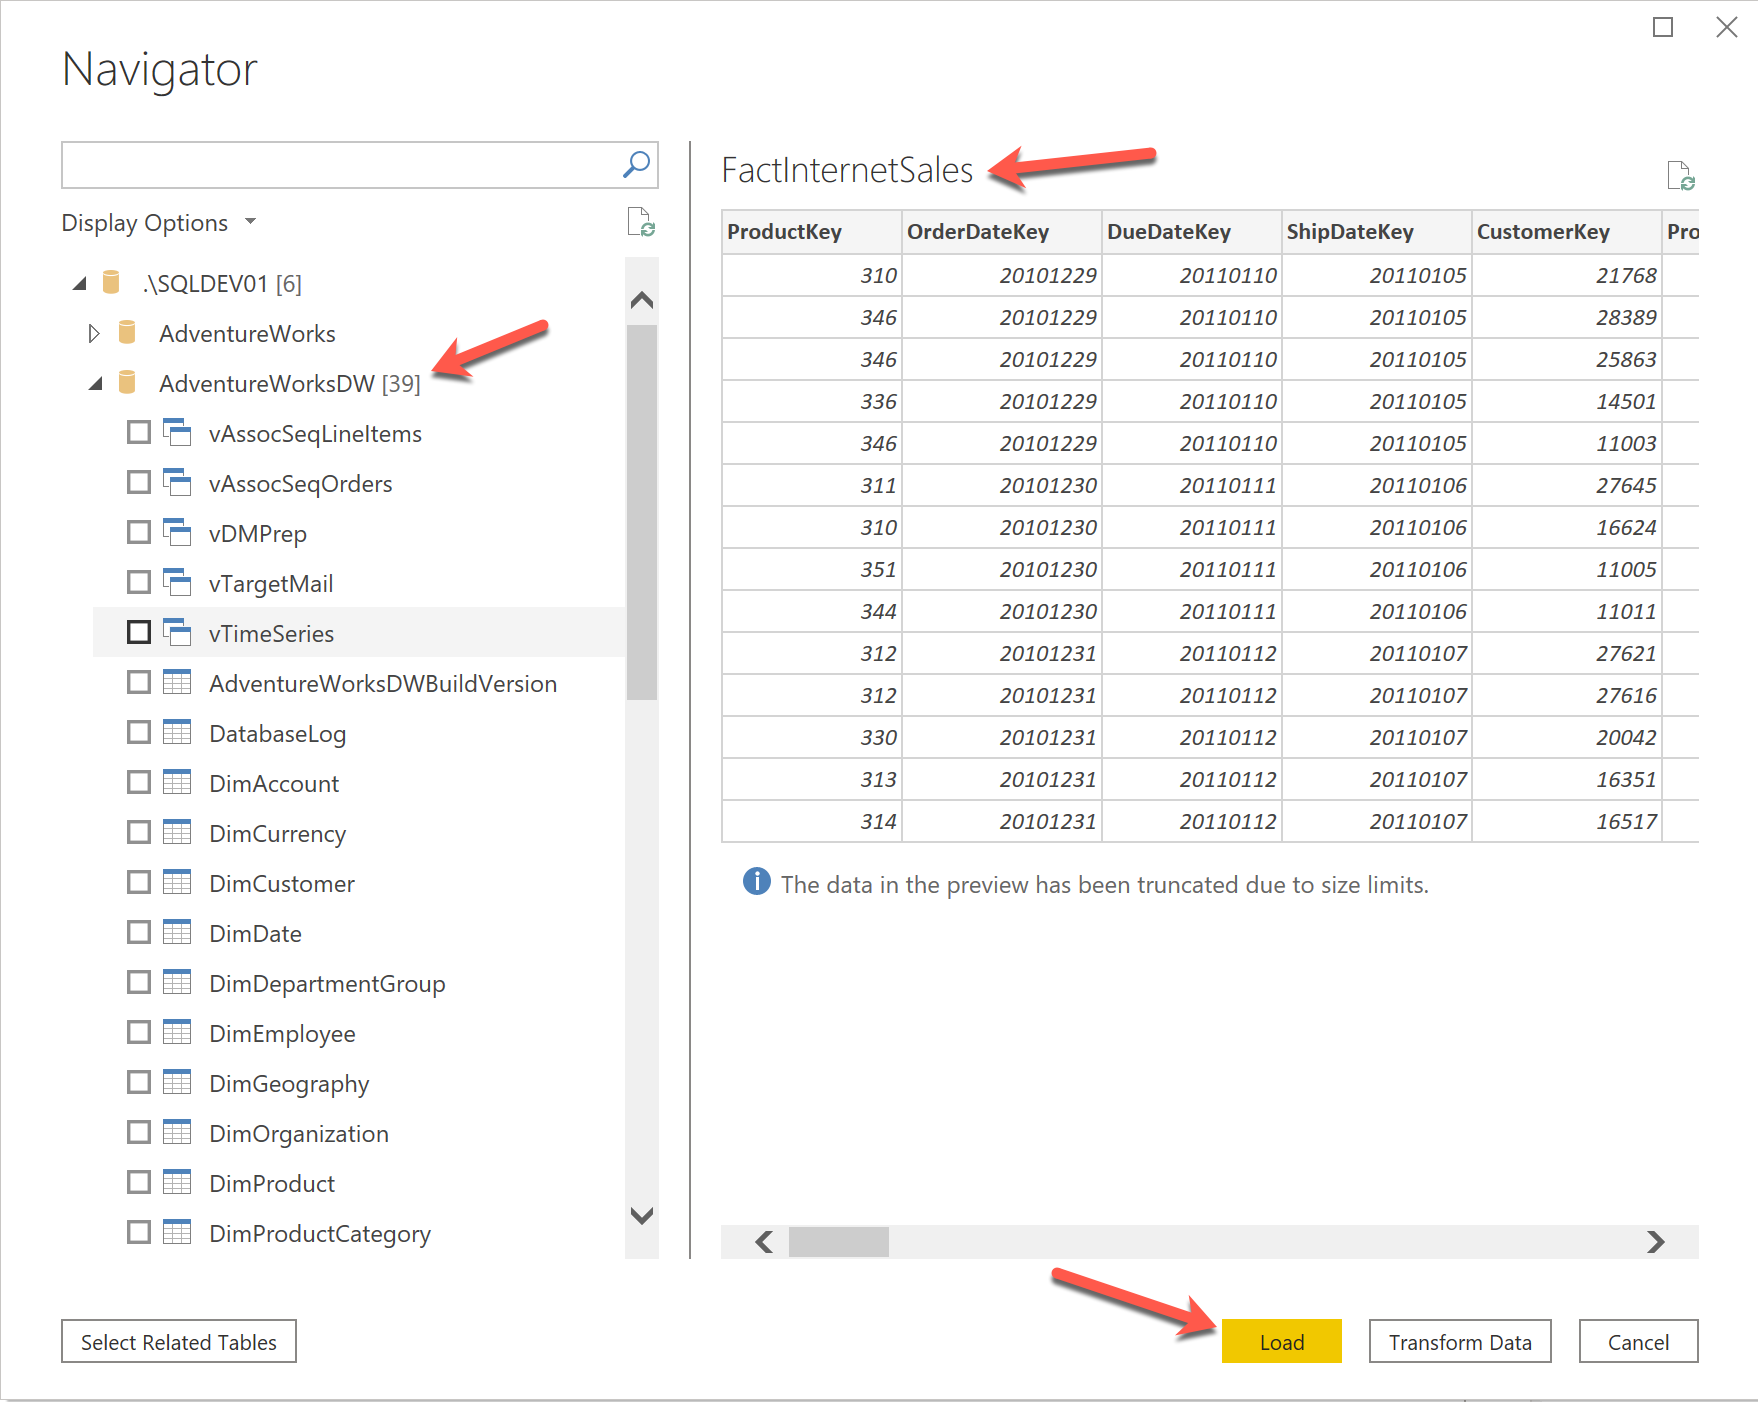Expand the AdventureWorks database node
The width and height of the screenshot is (1758, 1402).
click(x=94, y=333)
